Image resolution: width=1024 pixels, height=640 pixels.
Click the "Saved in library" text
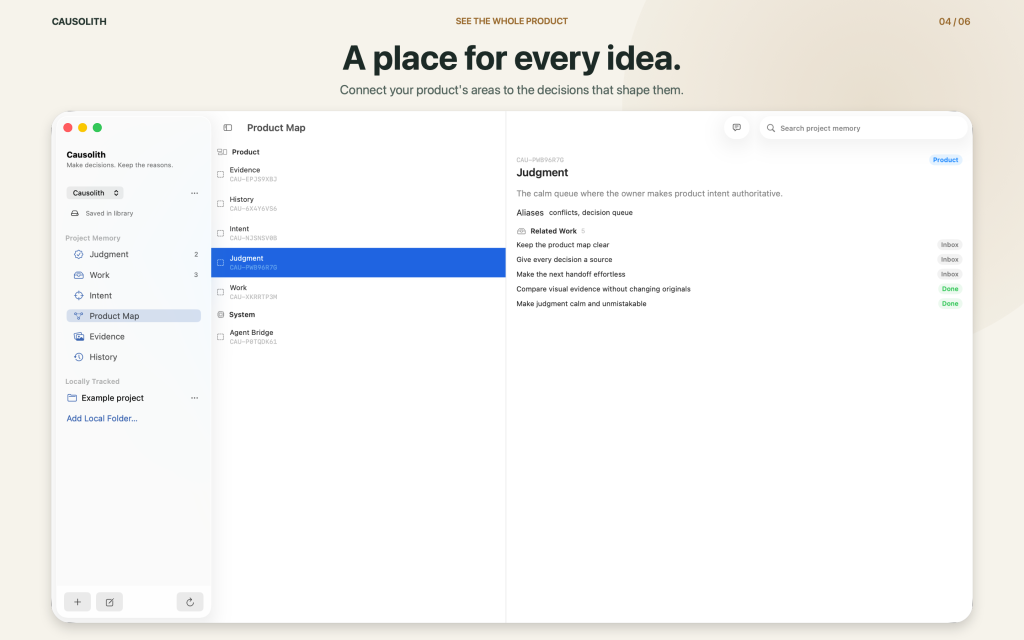pos(109,214)
